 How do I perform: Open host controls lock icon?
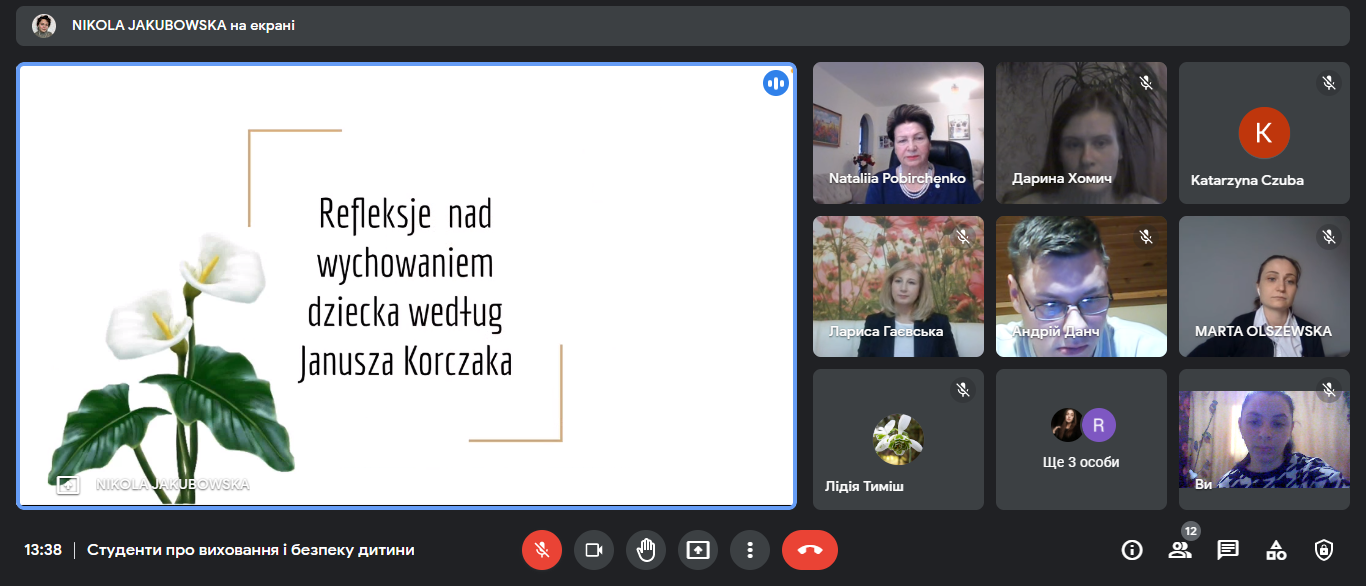[1324, 550]
